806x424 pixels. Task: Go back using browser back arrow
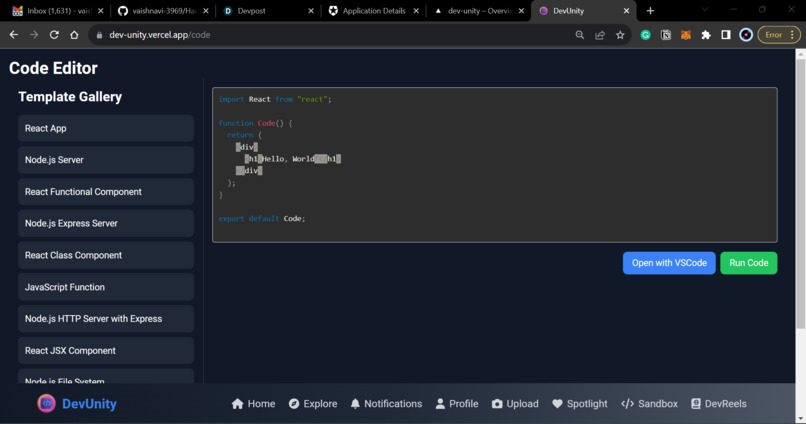14,35
